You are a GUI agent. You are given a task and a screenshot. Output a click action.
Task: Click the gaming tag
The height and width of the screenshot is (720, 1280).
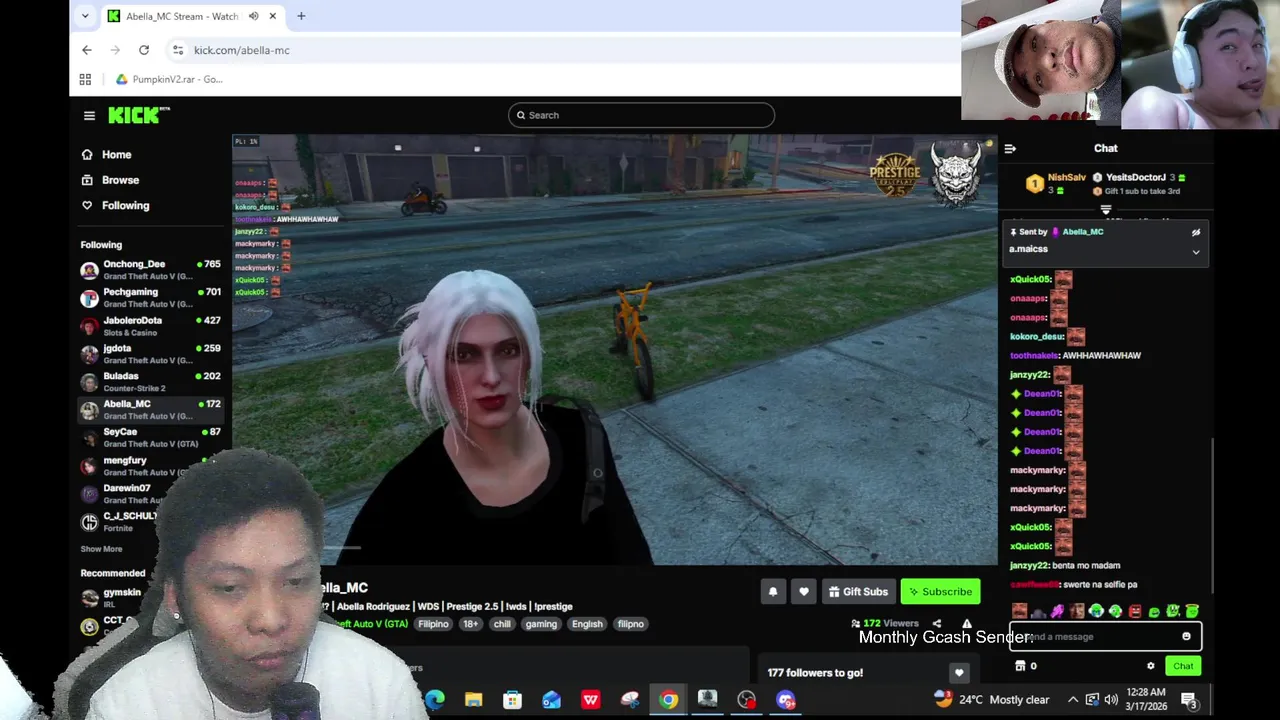coord(541,624)
